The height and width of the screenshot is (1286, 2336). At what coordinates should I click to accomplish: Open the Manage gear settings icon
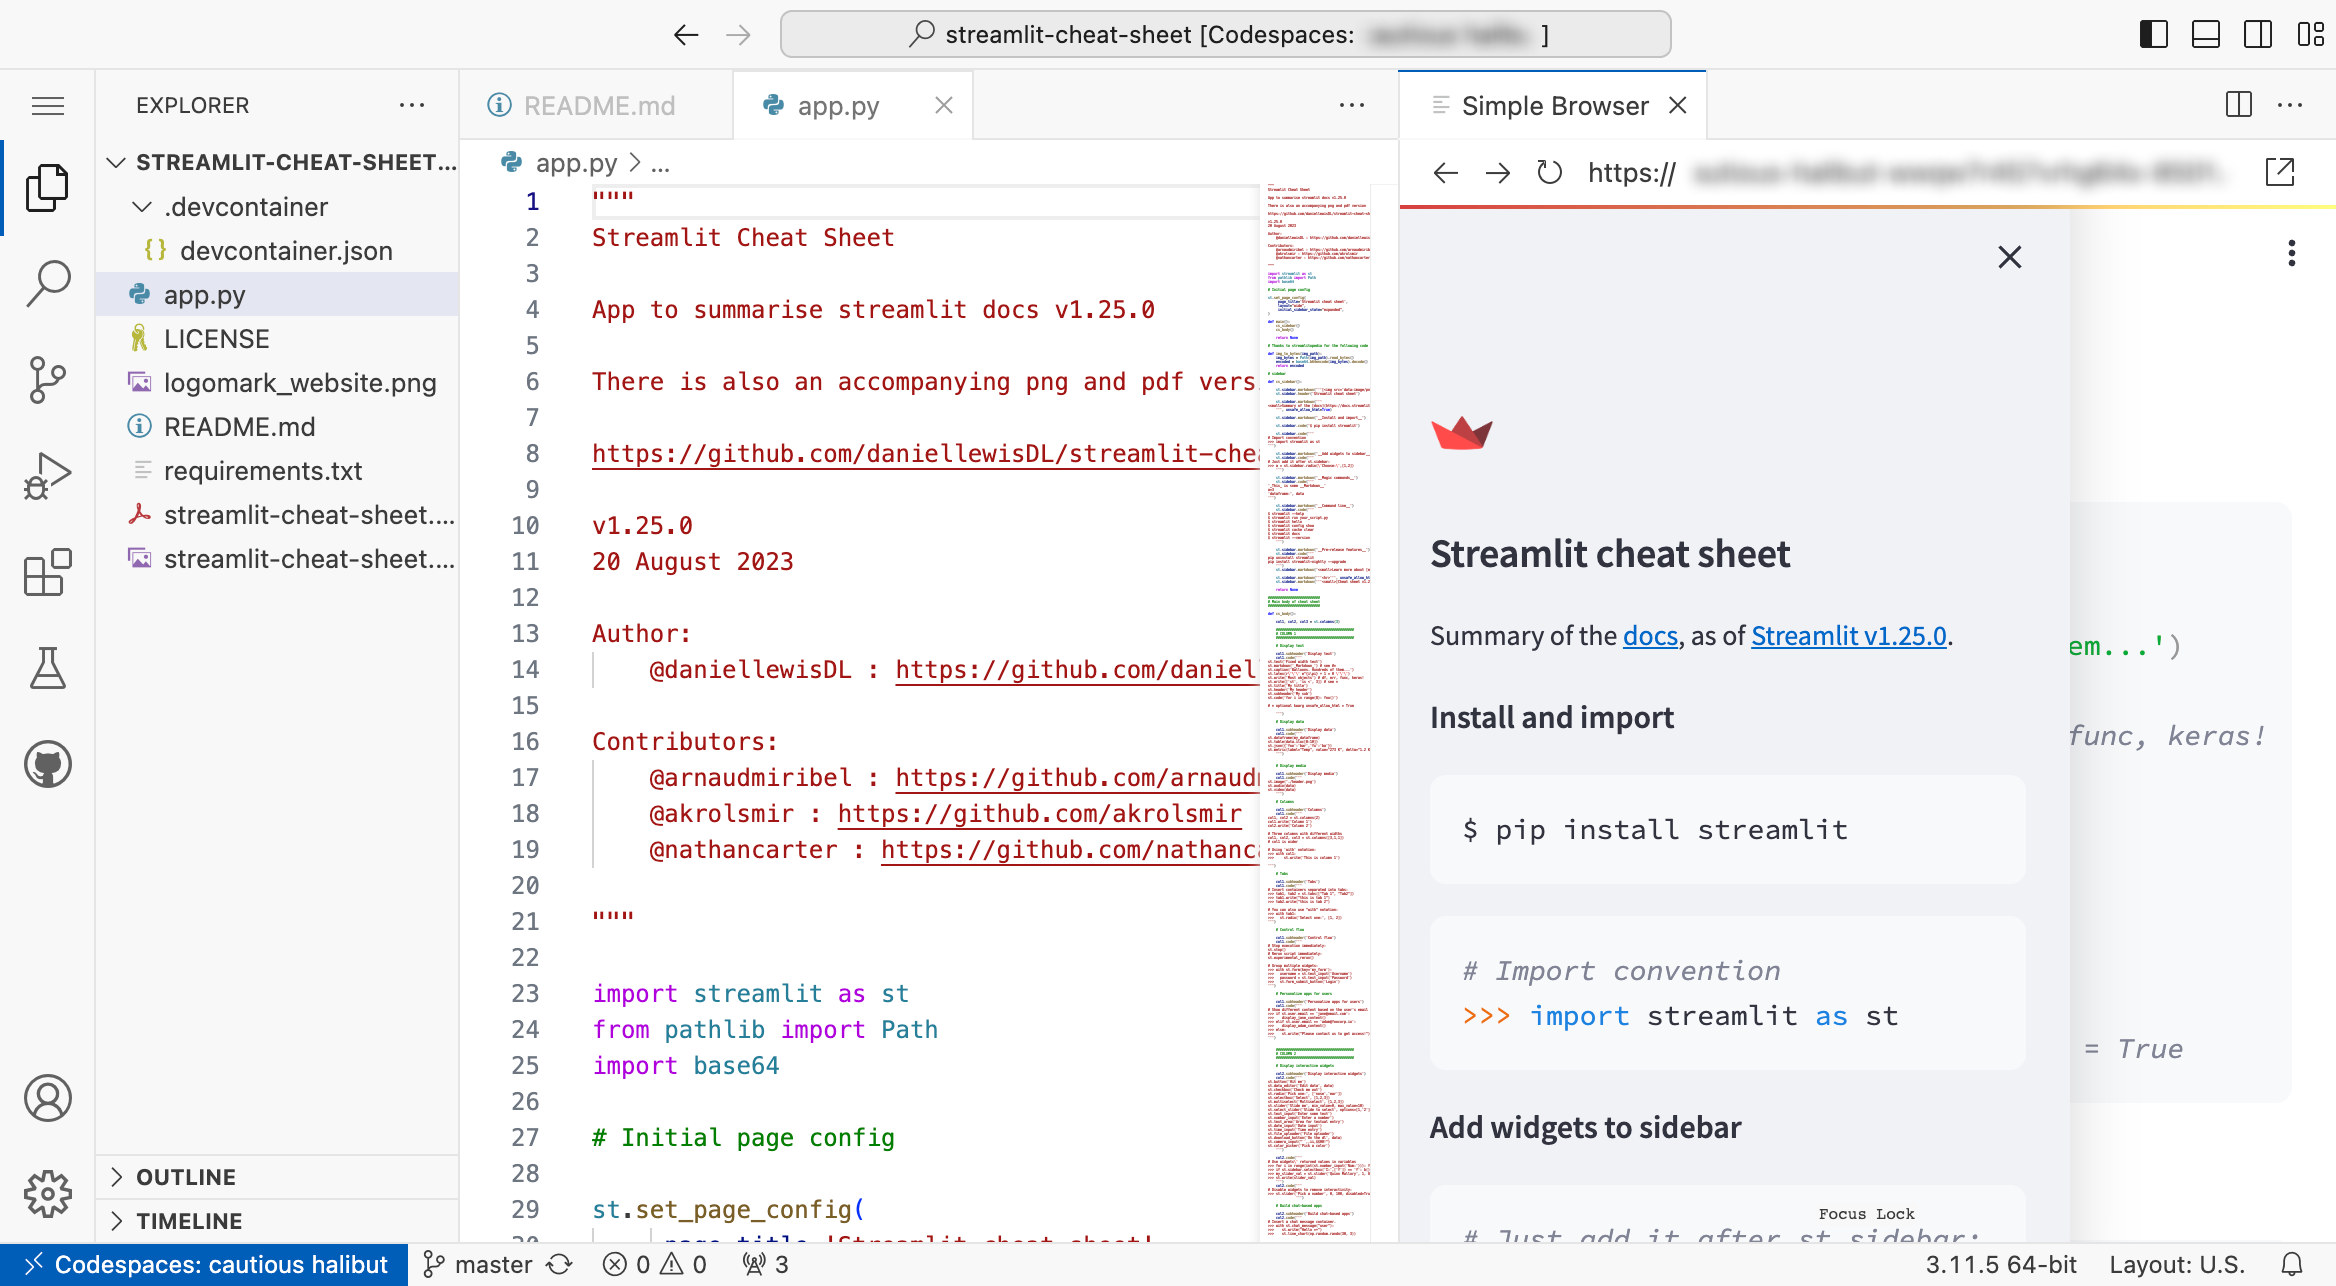tap(47, 1194)
